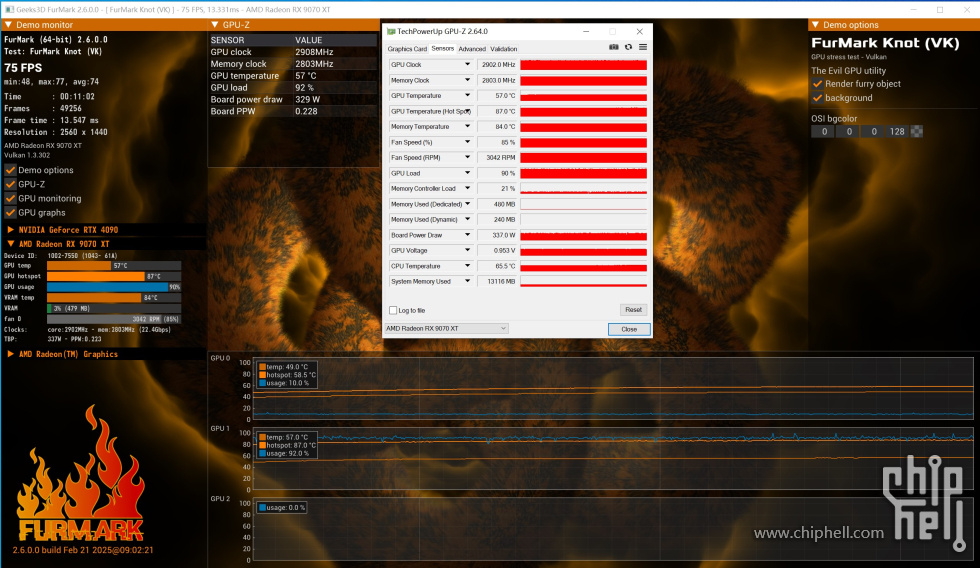Click the GPU usage 90% progress bar

pos(114,287)
